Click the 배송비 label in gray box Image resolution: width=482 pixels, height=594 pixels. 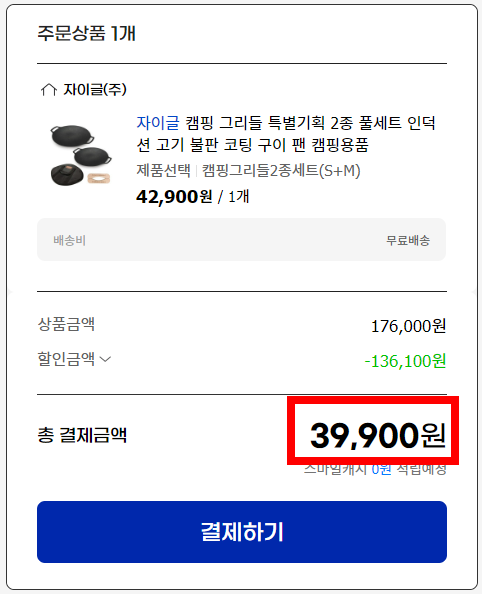(69, 240)
